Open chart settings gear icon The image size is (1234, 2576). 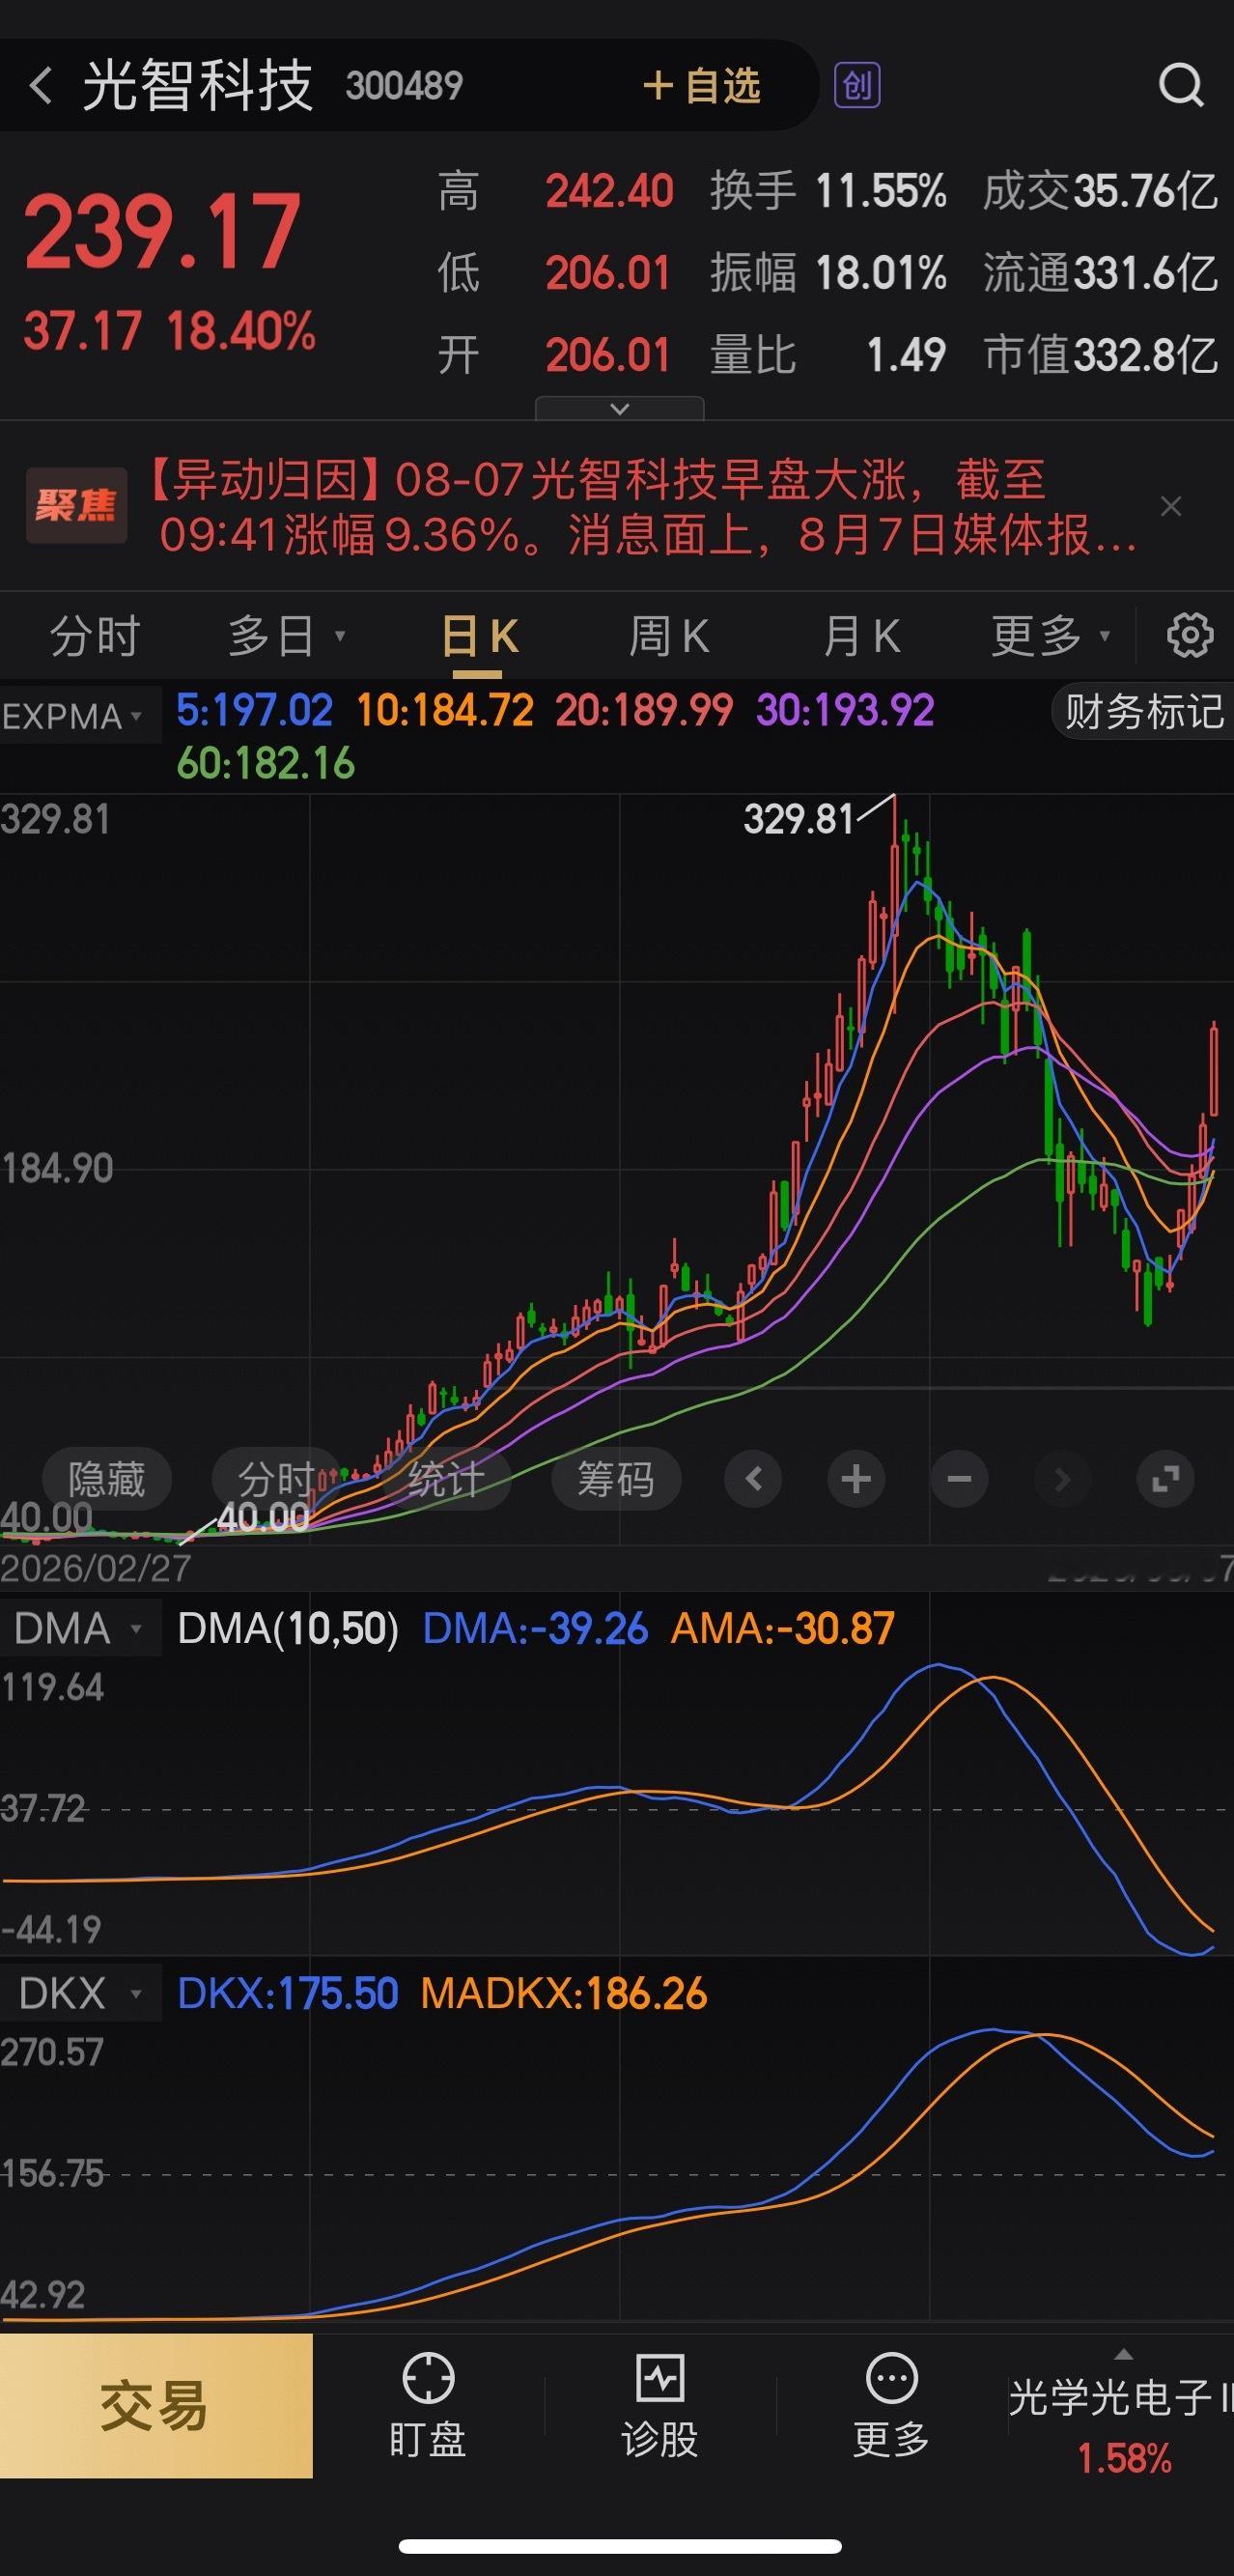[x=1190, y=635]
